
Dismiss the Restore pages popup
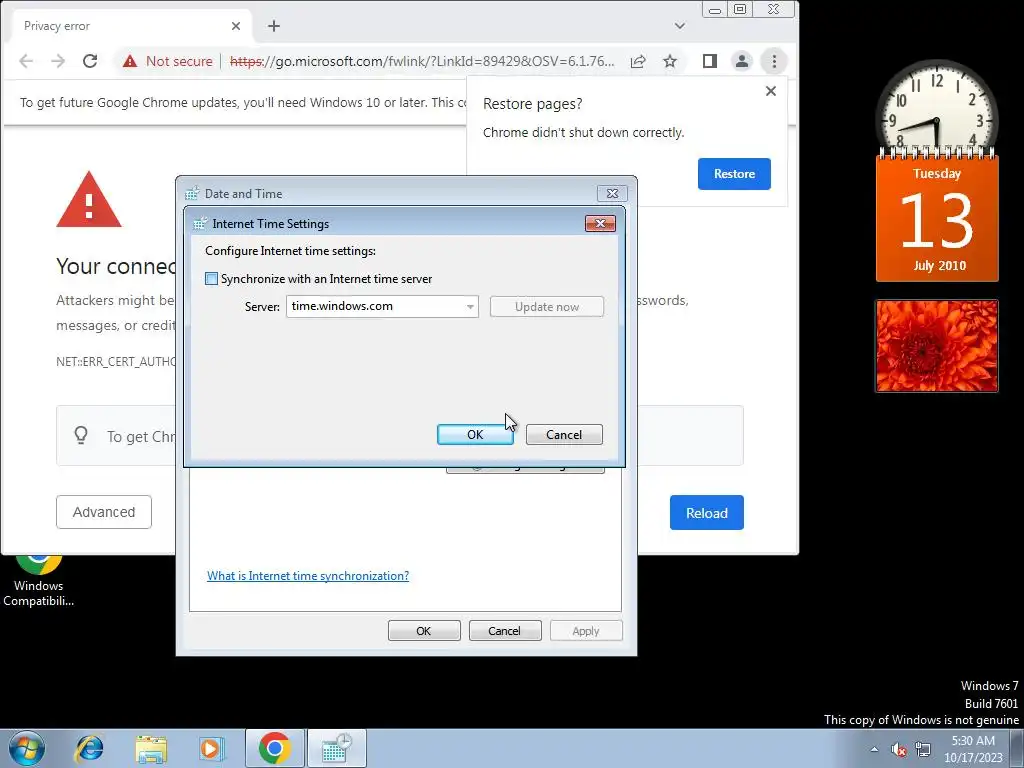click(x=771, y=91)
